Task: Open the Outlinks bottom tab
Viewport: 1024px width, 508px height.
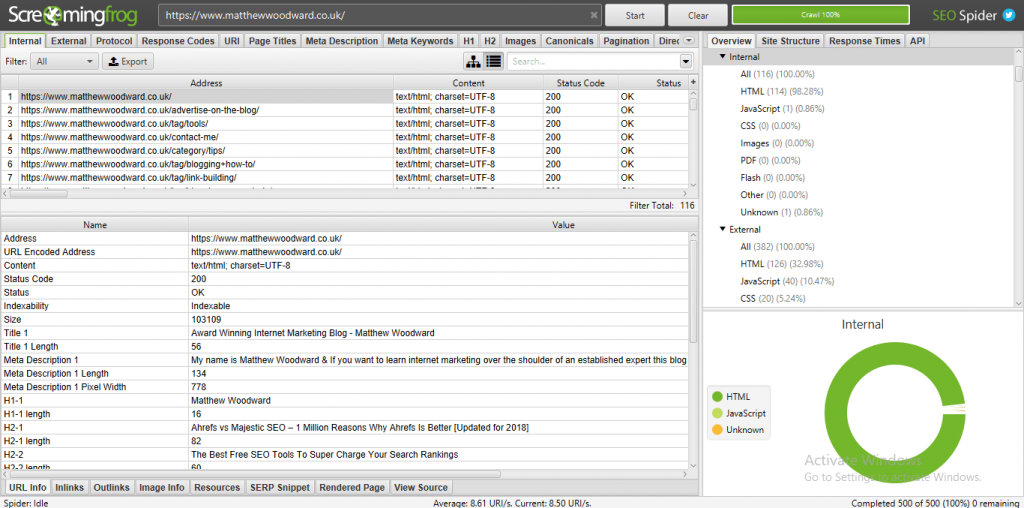Action: point(112,487)
